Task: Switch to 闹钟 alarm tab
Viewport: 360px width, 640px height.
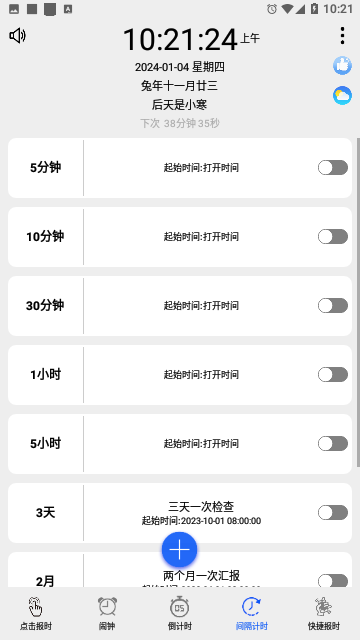Action: 107,613
